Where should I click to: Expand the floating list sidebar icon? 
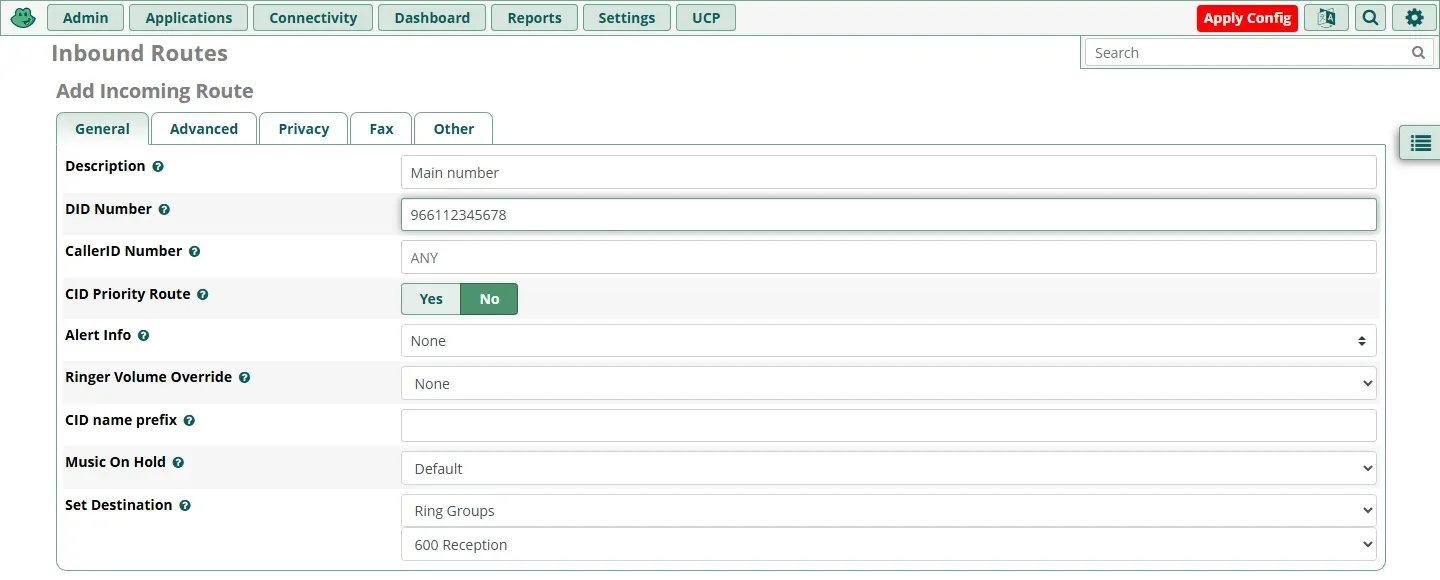coord(1420,144)
